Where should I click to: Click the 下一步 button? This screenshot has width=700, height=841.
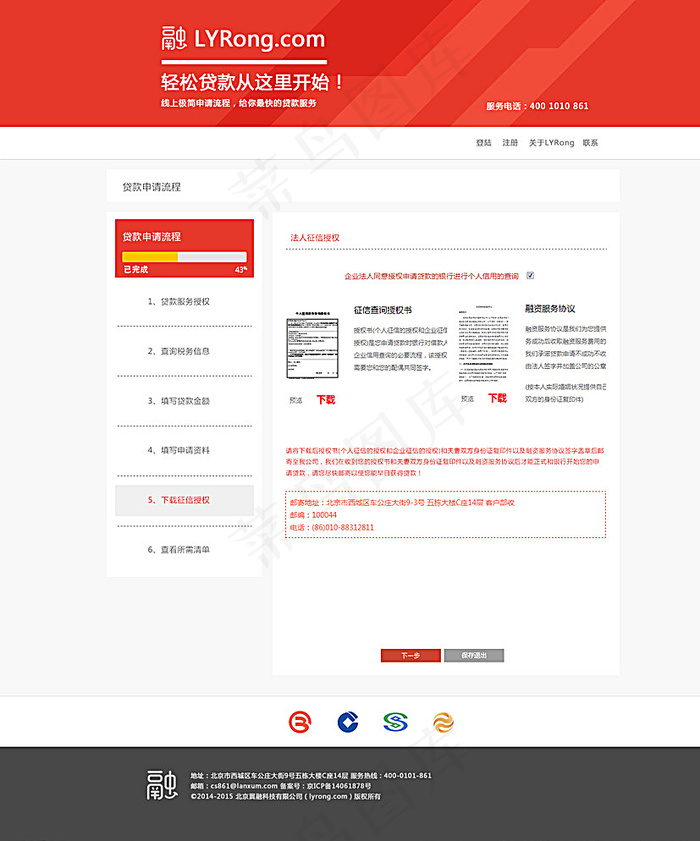click(x=410, y=655)
